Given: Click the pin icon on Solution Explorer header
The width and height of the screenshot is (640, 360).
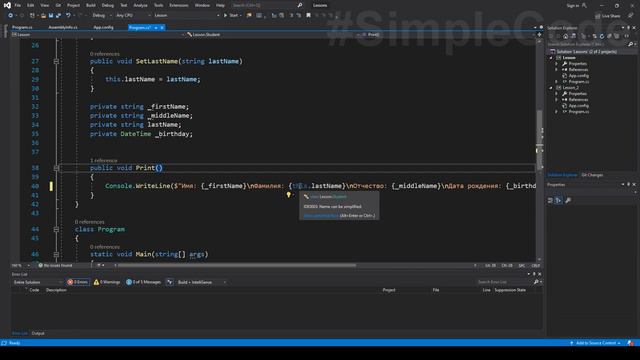Looking at the screenshot, I should pyautogui.click(x=629, y=28).
